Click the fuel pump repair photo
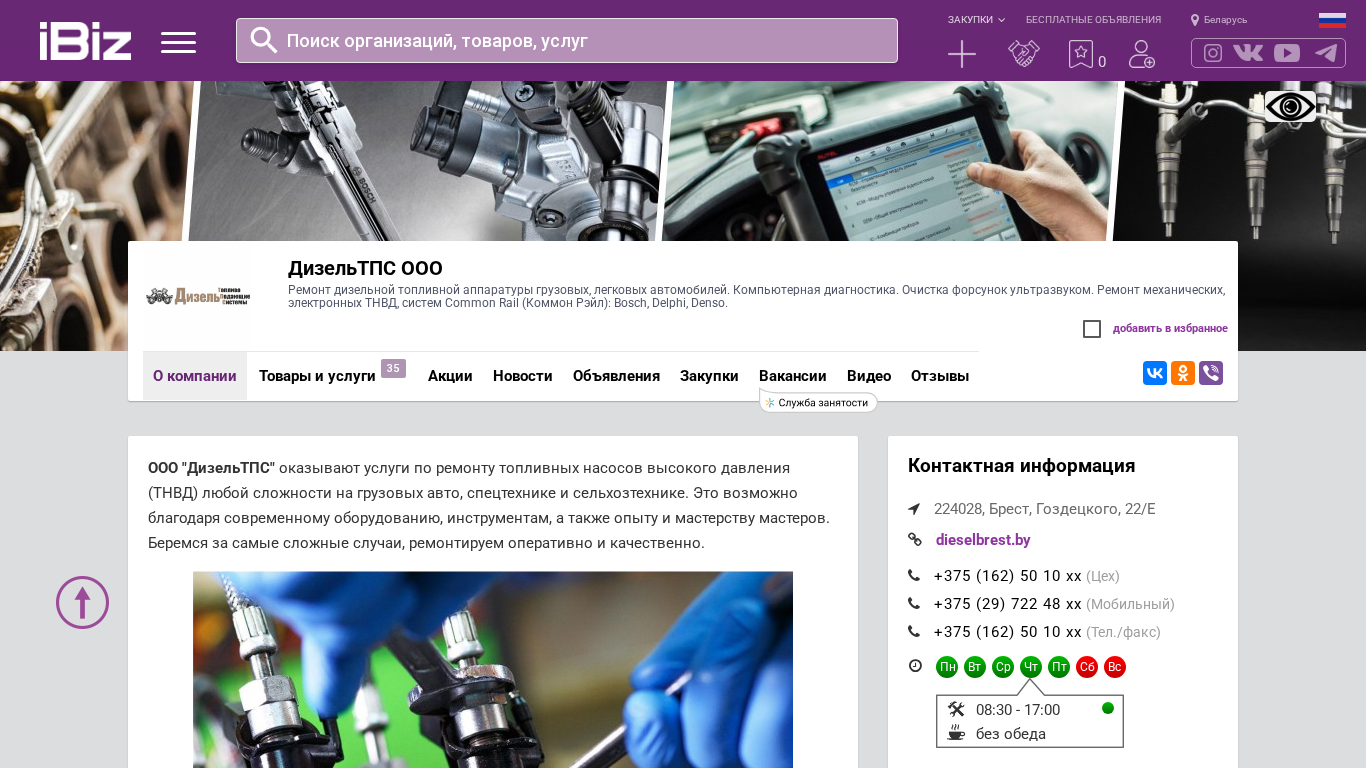 click(493, 670)
